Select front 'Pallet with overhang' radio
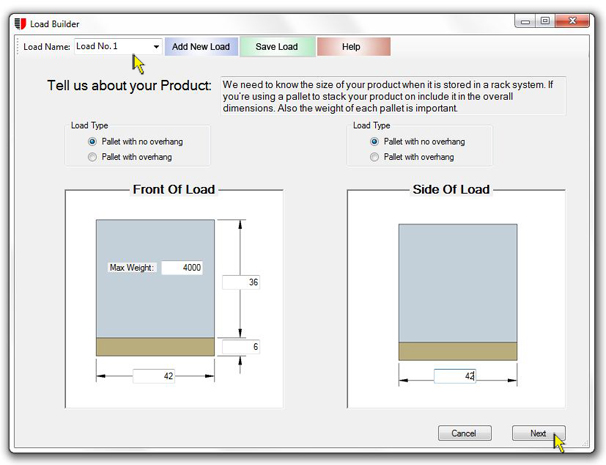This screenshot has width=606, height=465. coord(92,157)
